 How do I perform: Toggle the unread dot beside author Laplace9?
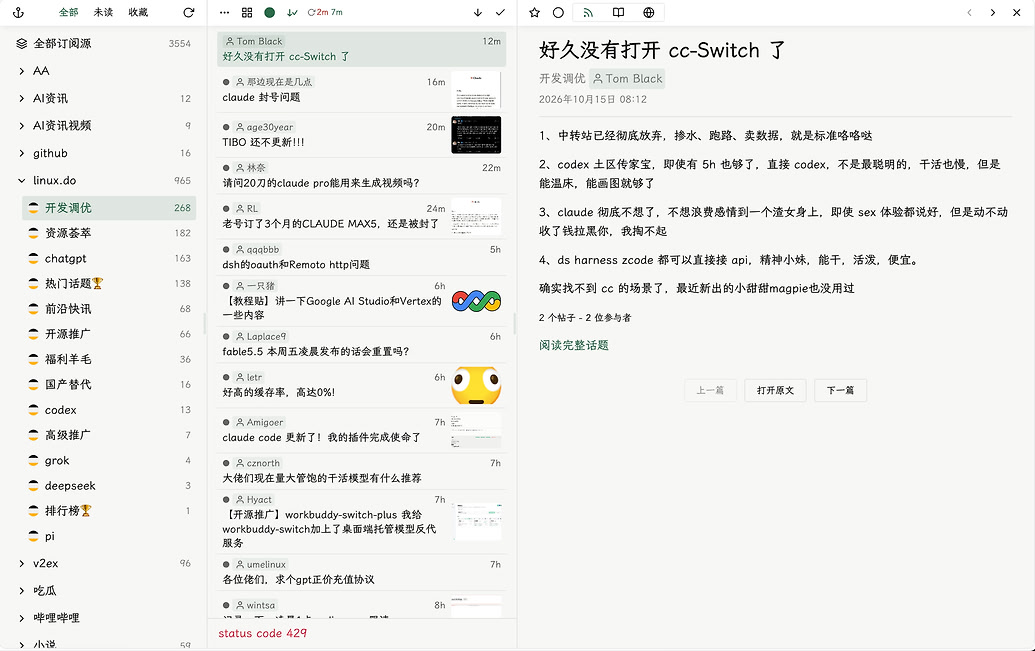(x=226, y=337)
